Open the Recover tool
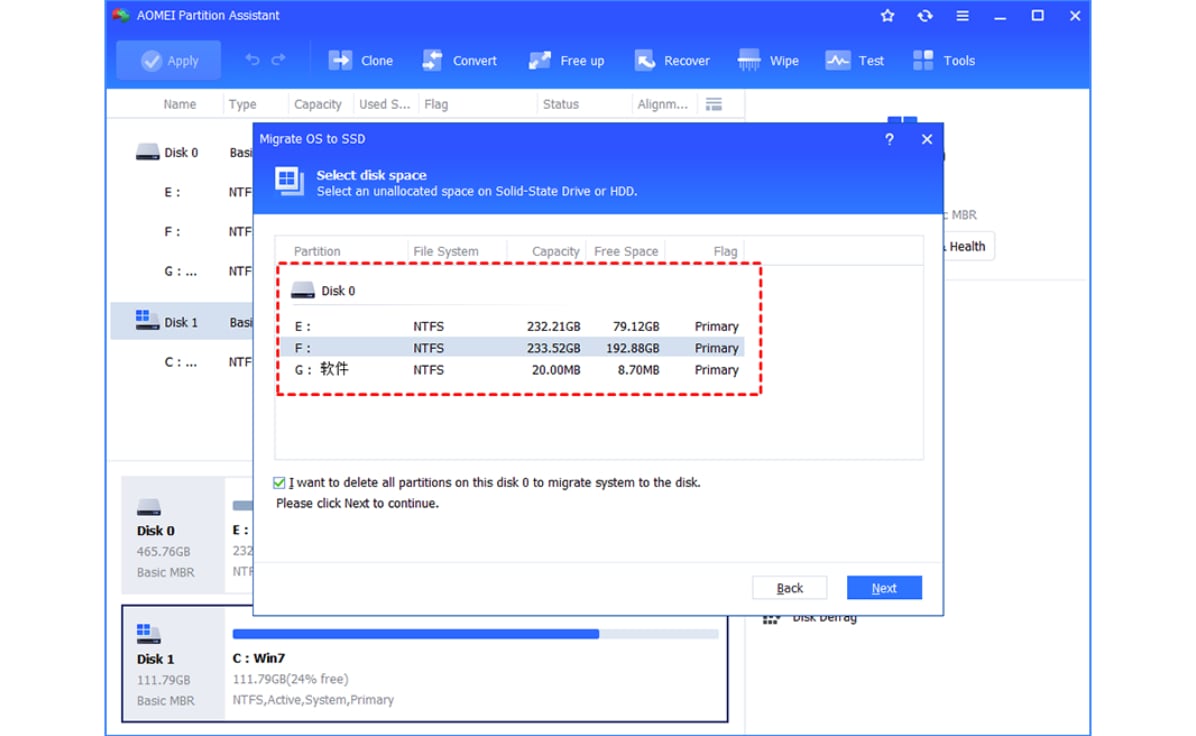This screenshot has width=1196, height=736. 671,60
